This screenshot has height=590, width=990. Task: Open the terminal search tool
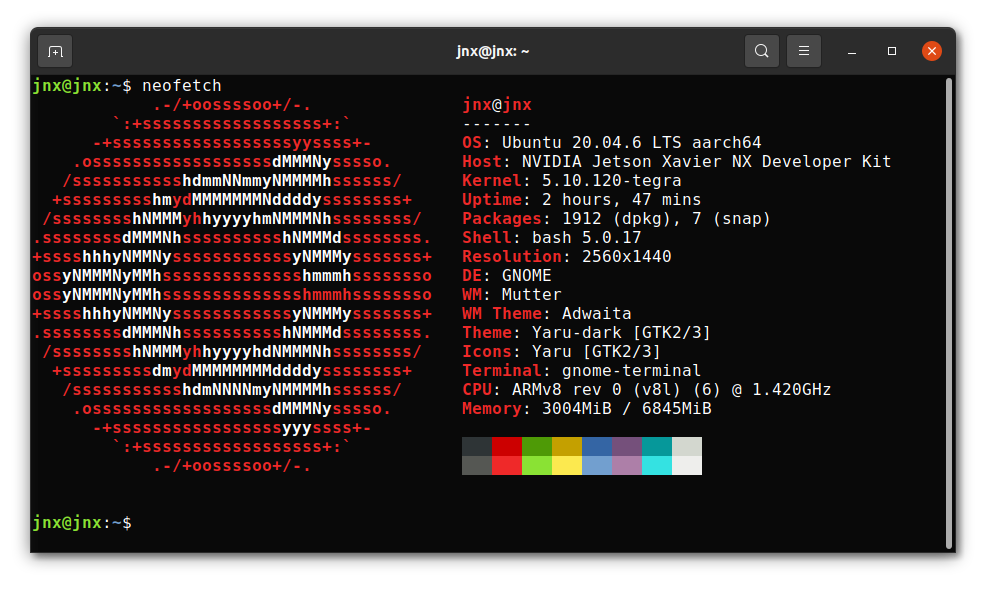(x=761, y=51)
